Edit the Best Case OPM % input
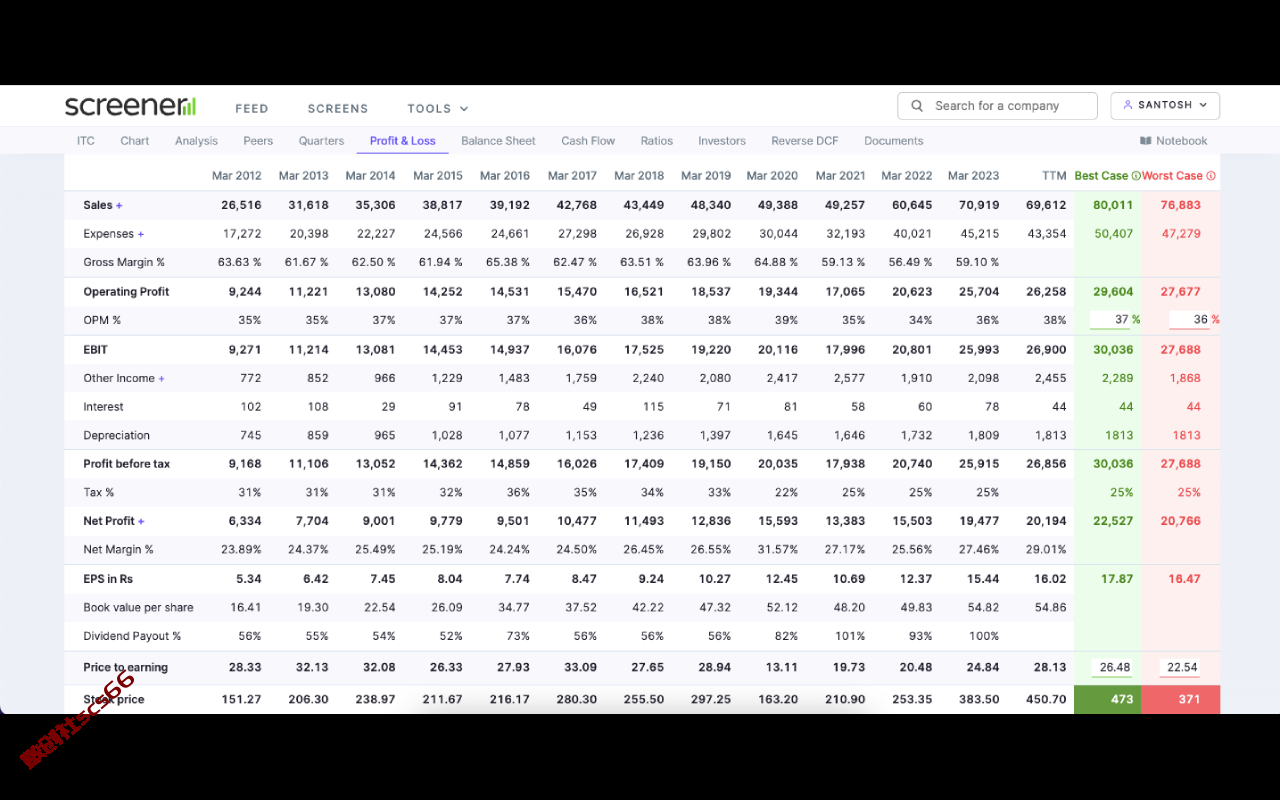The height and width of the screenshot is (800, 1280). (1110, 320)
